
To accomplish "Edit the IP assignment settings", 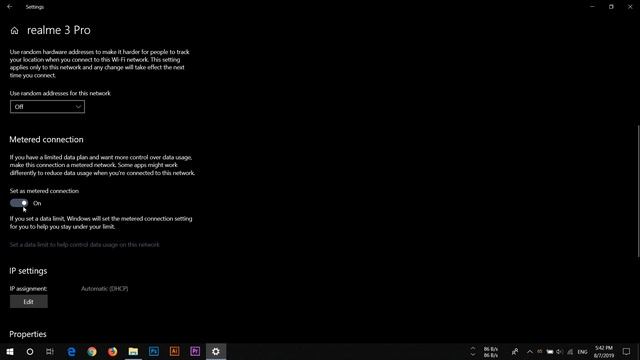I will click(29, 302).
